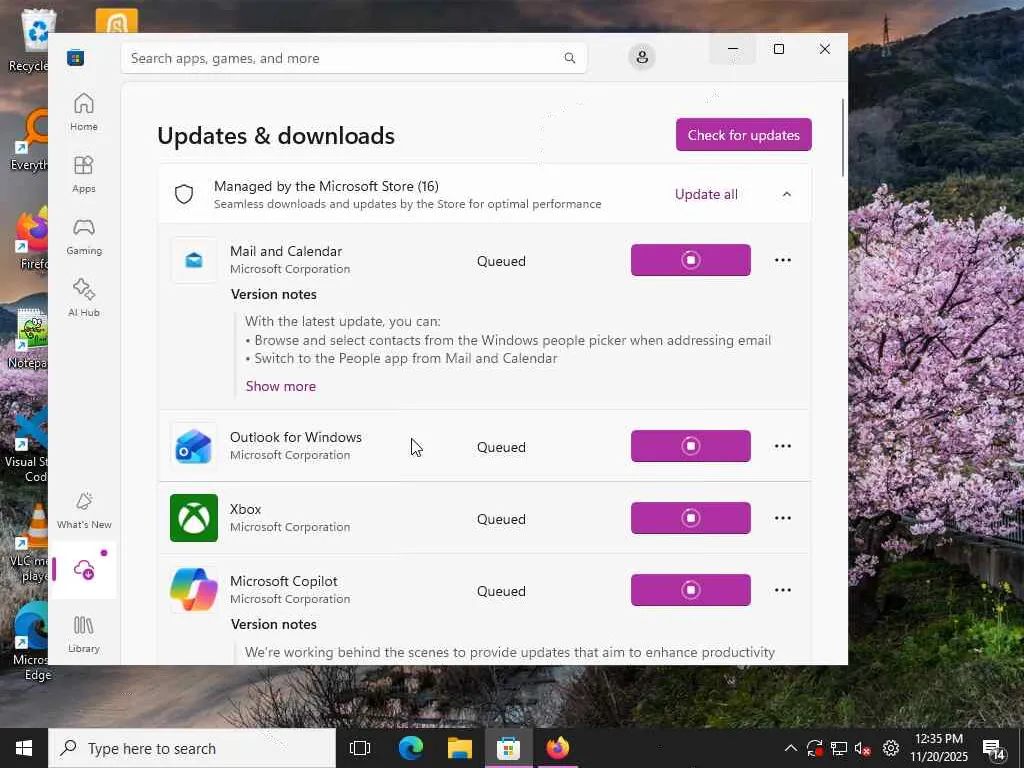Stop the queued Outlook for Windows update
The image size is (1024, 768).
pyautogui.click(x=690, y=446)
